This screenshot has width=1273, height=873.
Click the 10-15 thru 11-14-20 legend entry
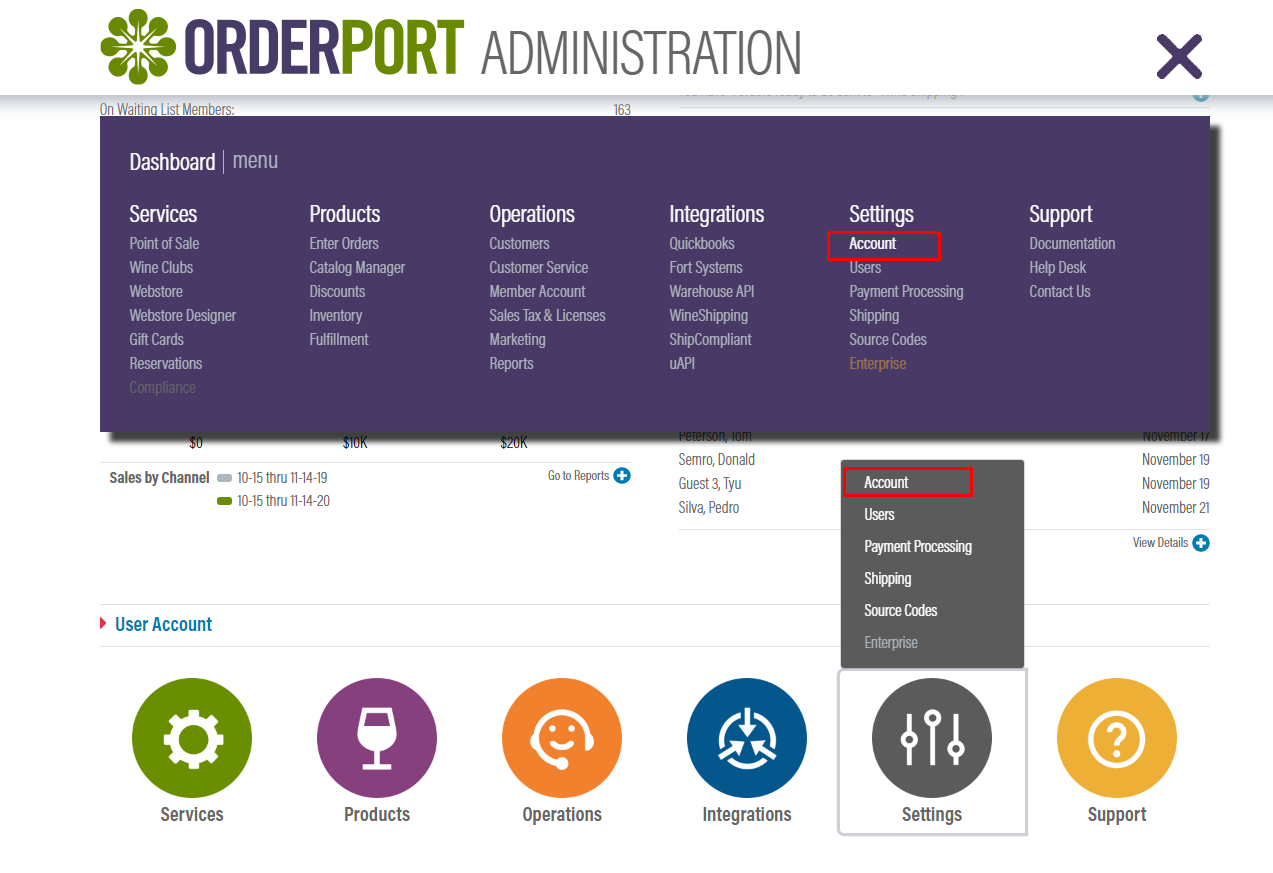tap(273, 500)
